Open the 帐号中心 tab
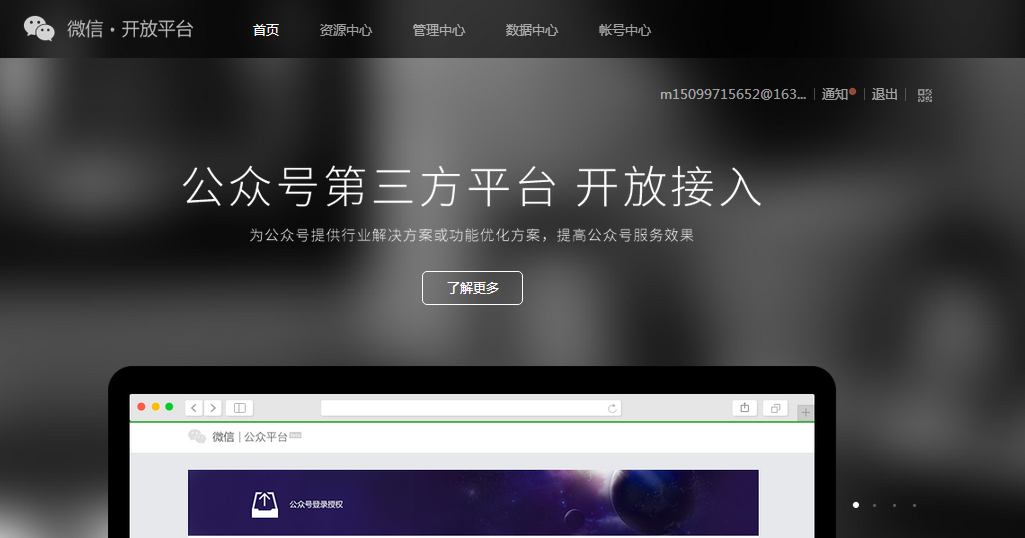Viewport: 1025px width, 538px height. point(625,30)
